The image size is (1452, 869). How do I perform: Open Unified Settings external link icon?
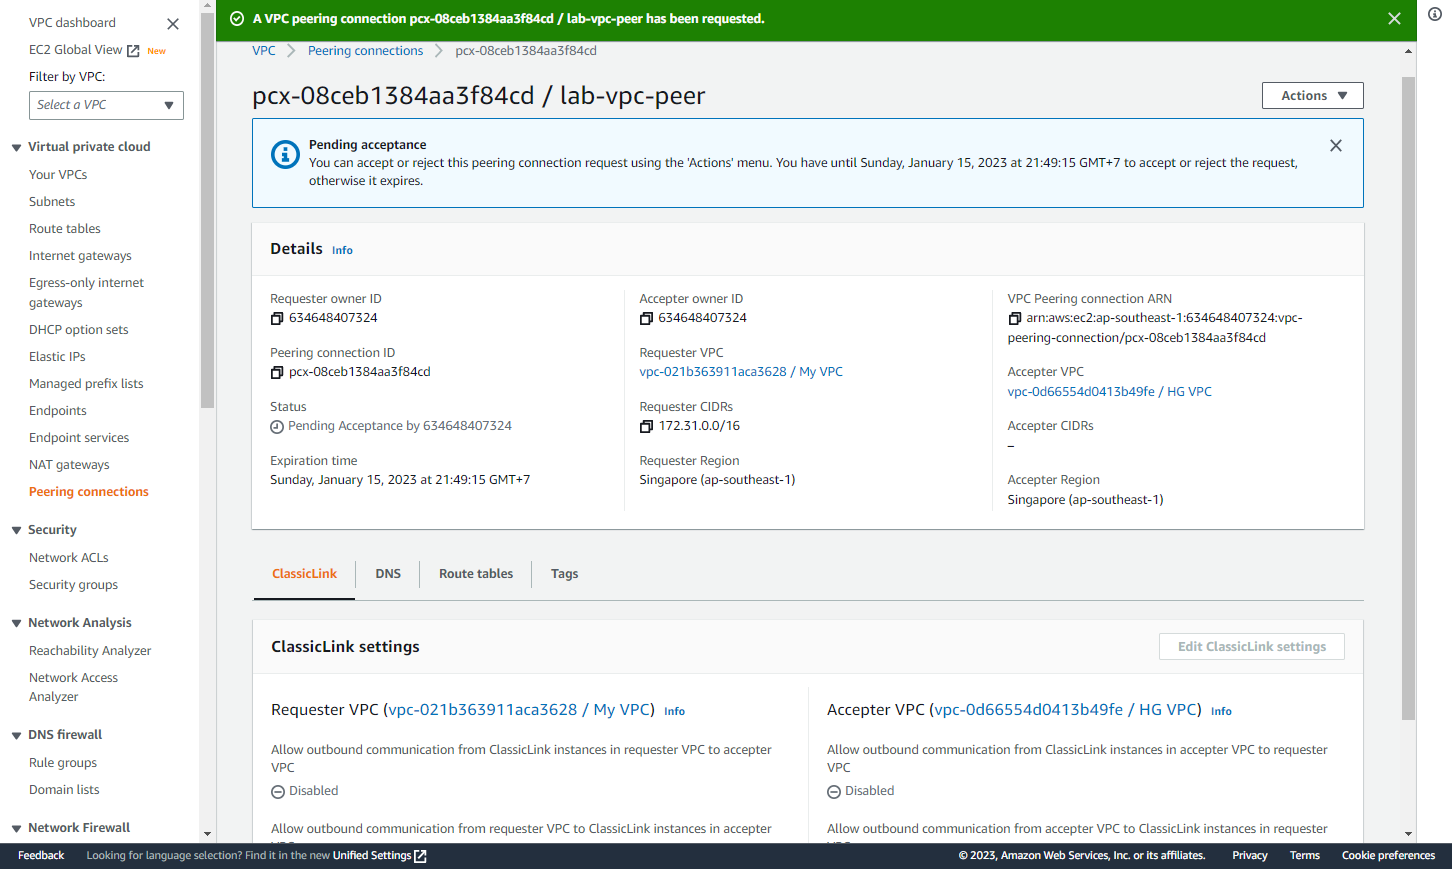(x=420, y=856)
